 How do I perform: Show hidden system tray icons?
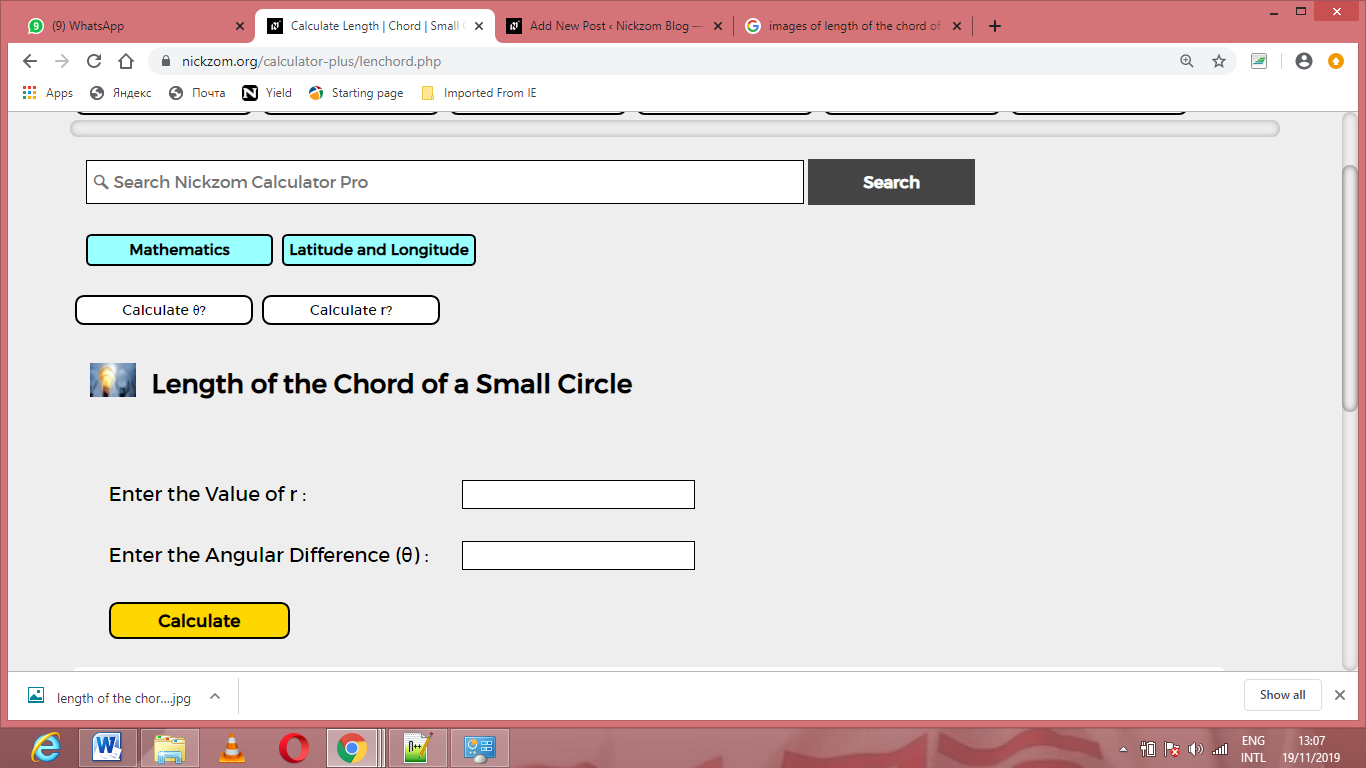tap(1123, 749)
